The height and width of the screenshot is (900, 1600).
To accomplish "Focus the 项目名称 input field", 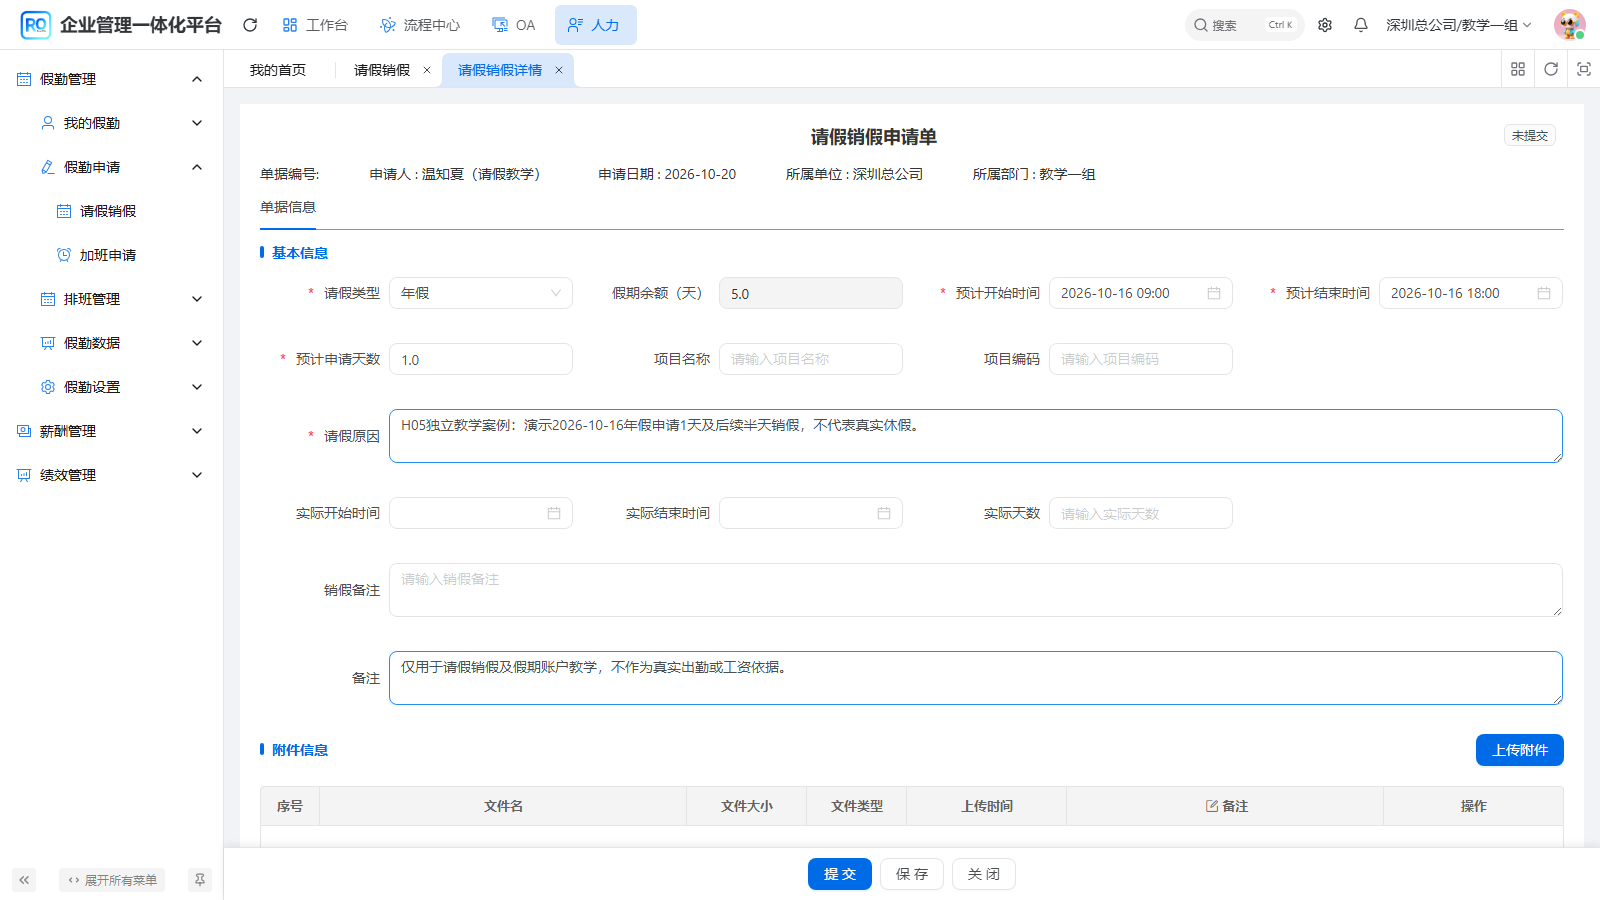I will point(811,359).
